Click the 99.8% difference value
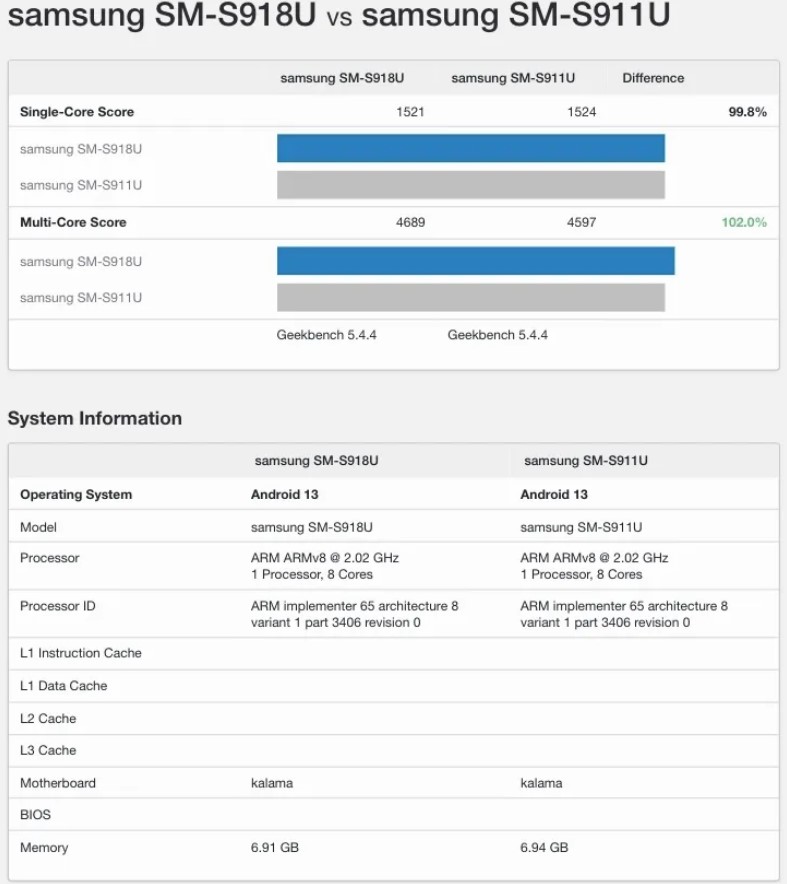Viewport: 787px width, 884px height. coord(748,112)
